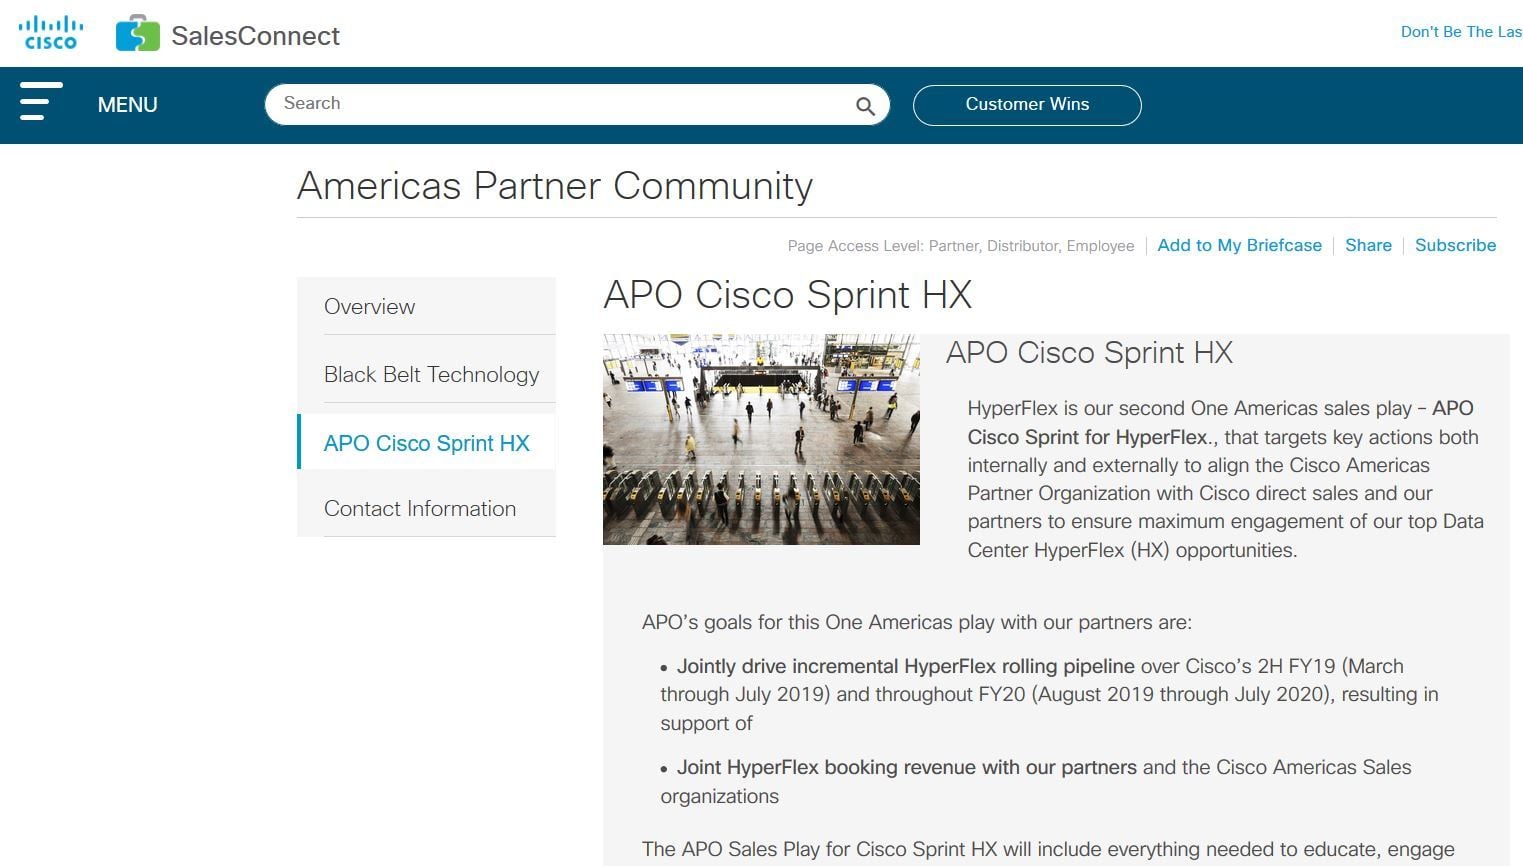Image resolution: width=1523 pixels, height=866 pixels.
Task: Click the Page Access Level text
Action: coord(961,246)
